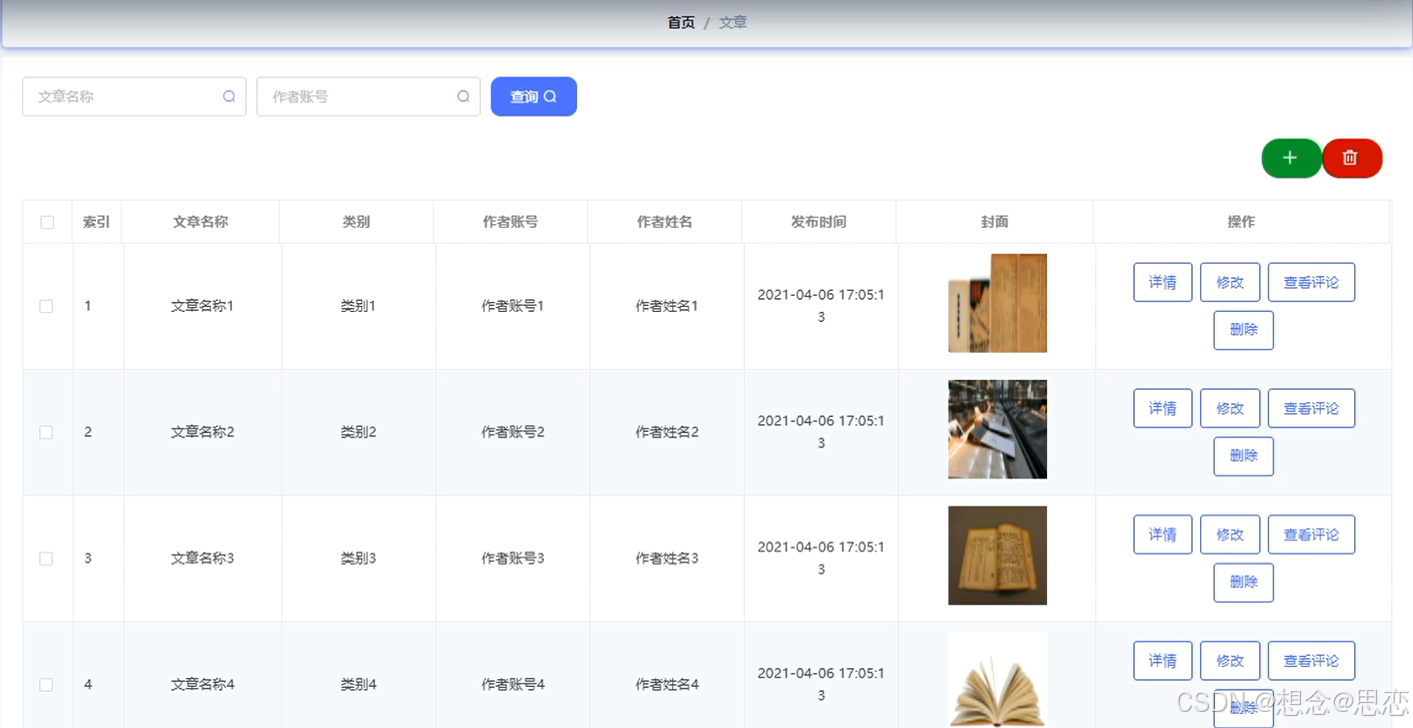Click the 索引 column header
This screenshot has width=1413, height=728.
tap(96, 222)
